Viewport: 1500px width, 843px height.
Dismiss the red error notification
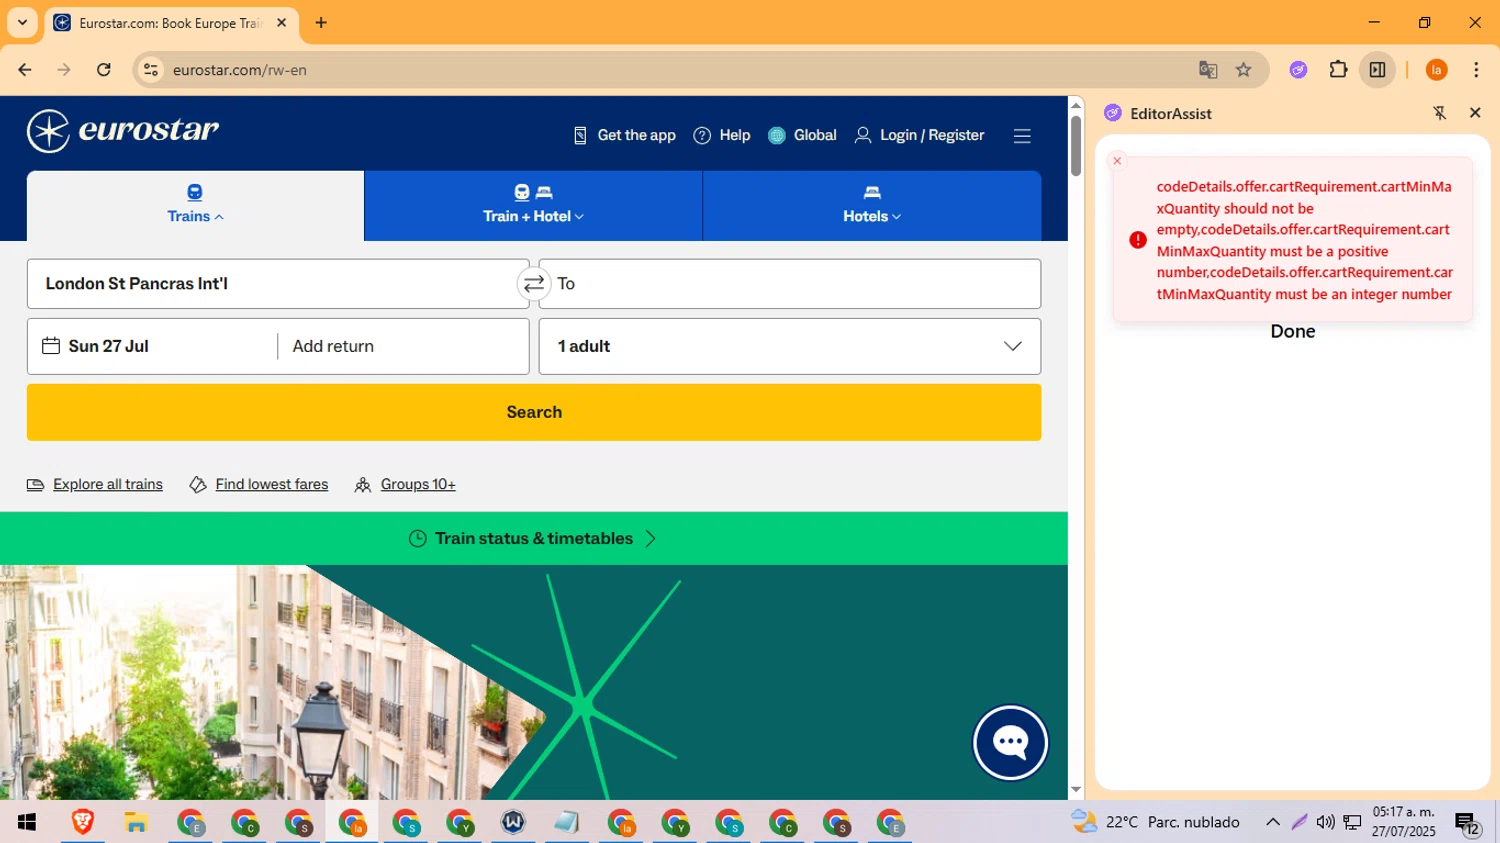click(x=1117, y=161)
